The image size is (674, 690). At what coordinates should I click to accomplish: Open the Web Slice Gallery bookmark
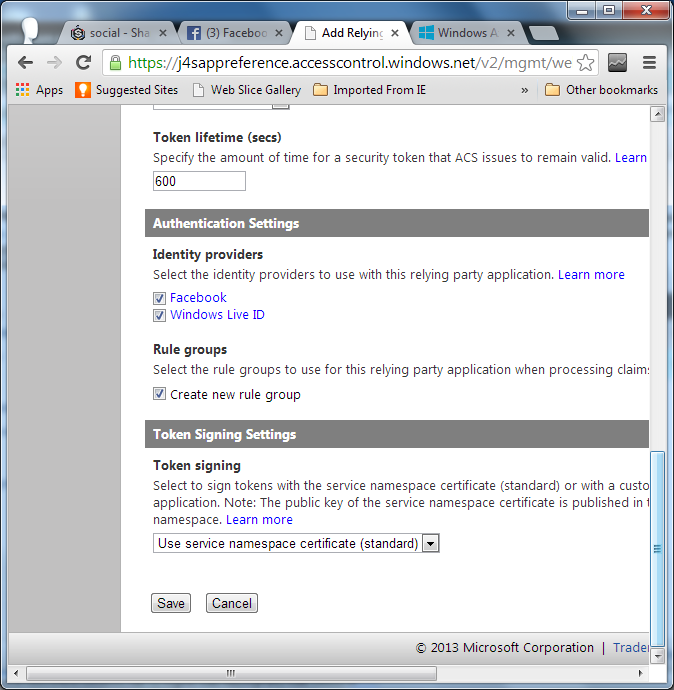point(247,90)
